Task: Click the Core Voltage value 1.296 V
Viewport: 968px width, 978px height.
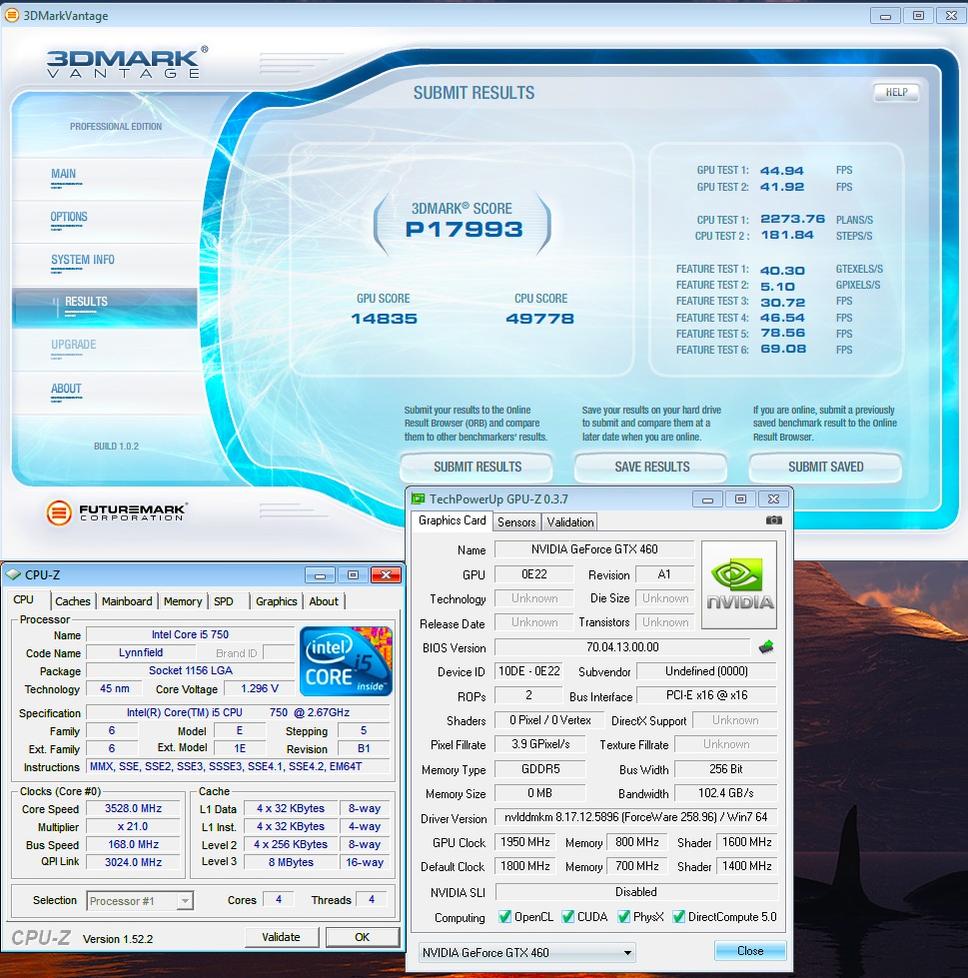Action: coord(259,689)
